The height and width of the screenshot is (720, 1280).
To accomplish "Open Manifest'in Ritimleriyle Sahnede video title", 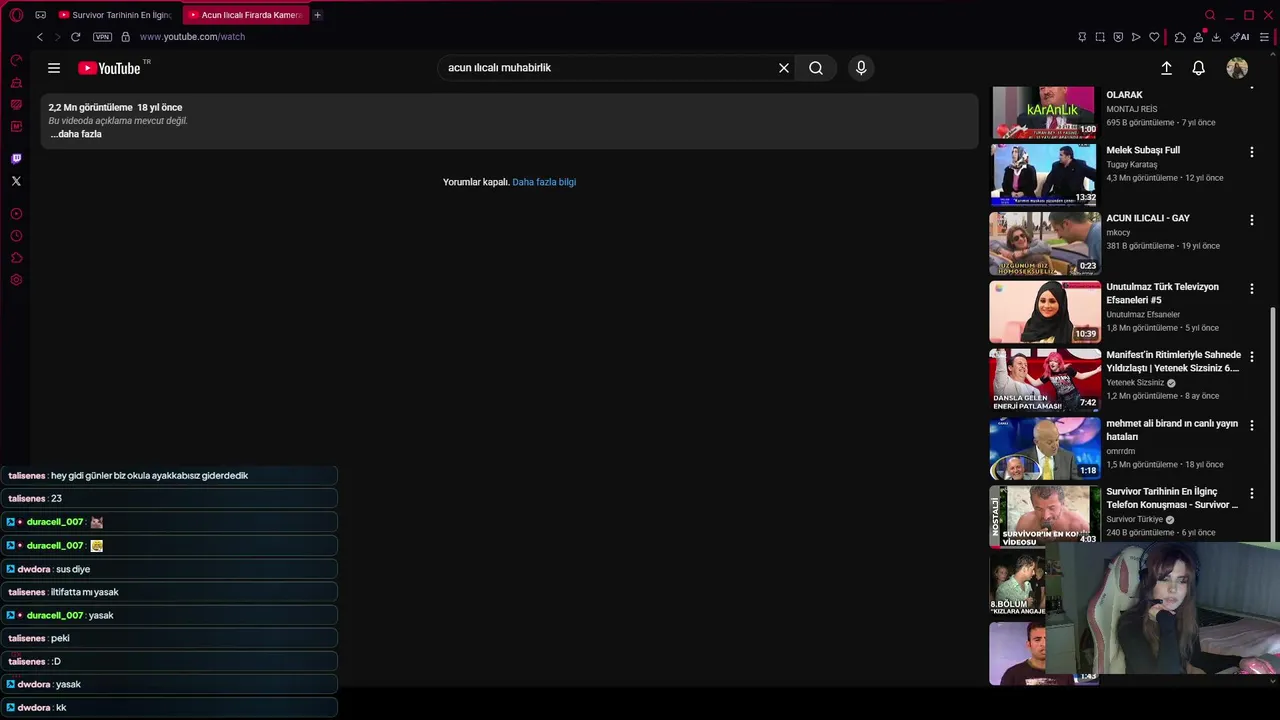I will click(x=1173, y=361).
